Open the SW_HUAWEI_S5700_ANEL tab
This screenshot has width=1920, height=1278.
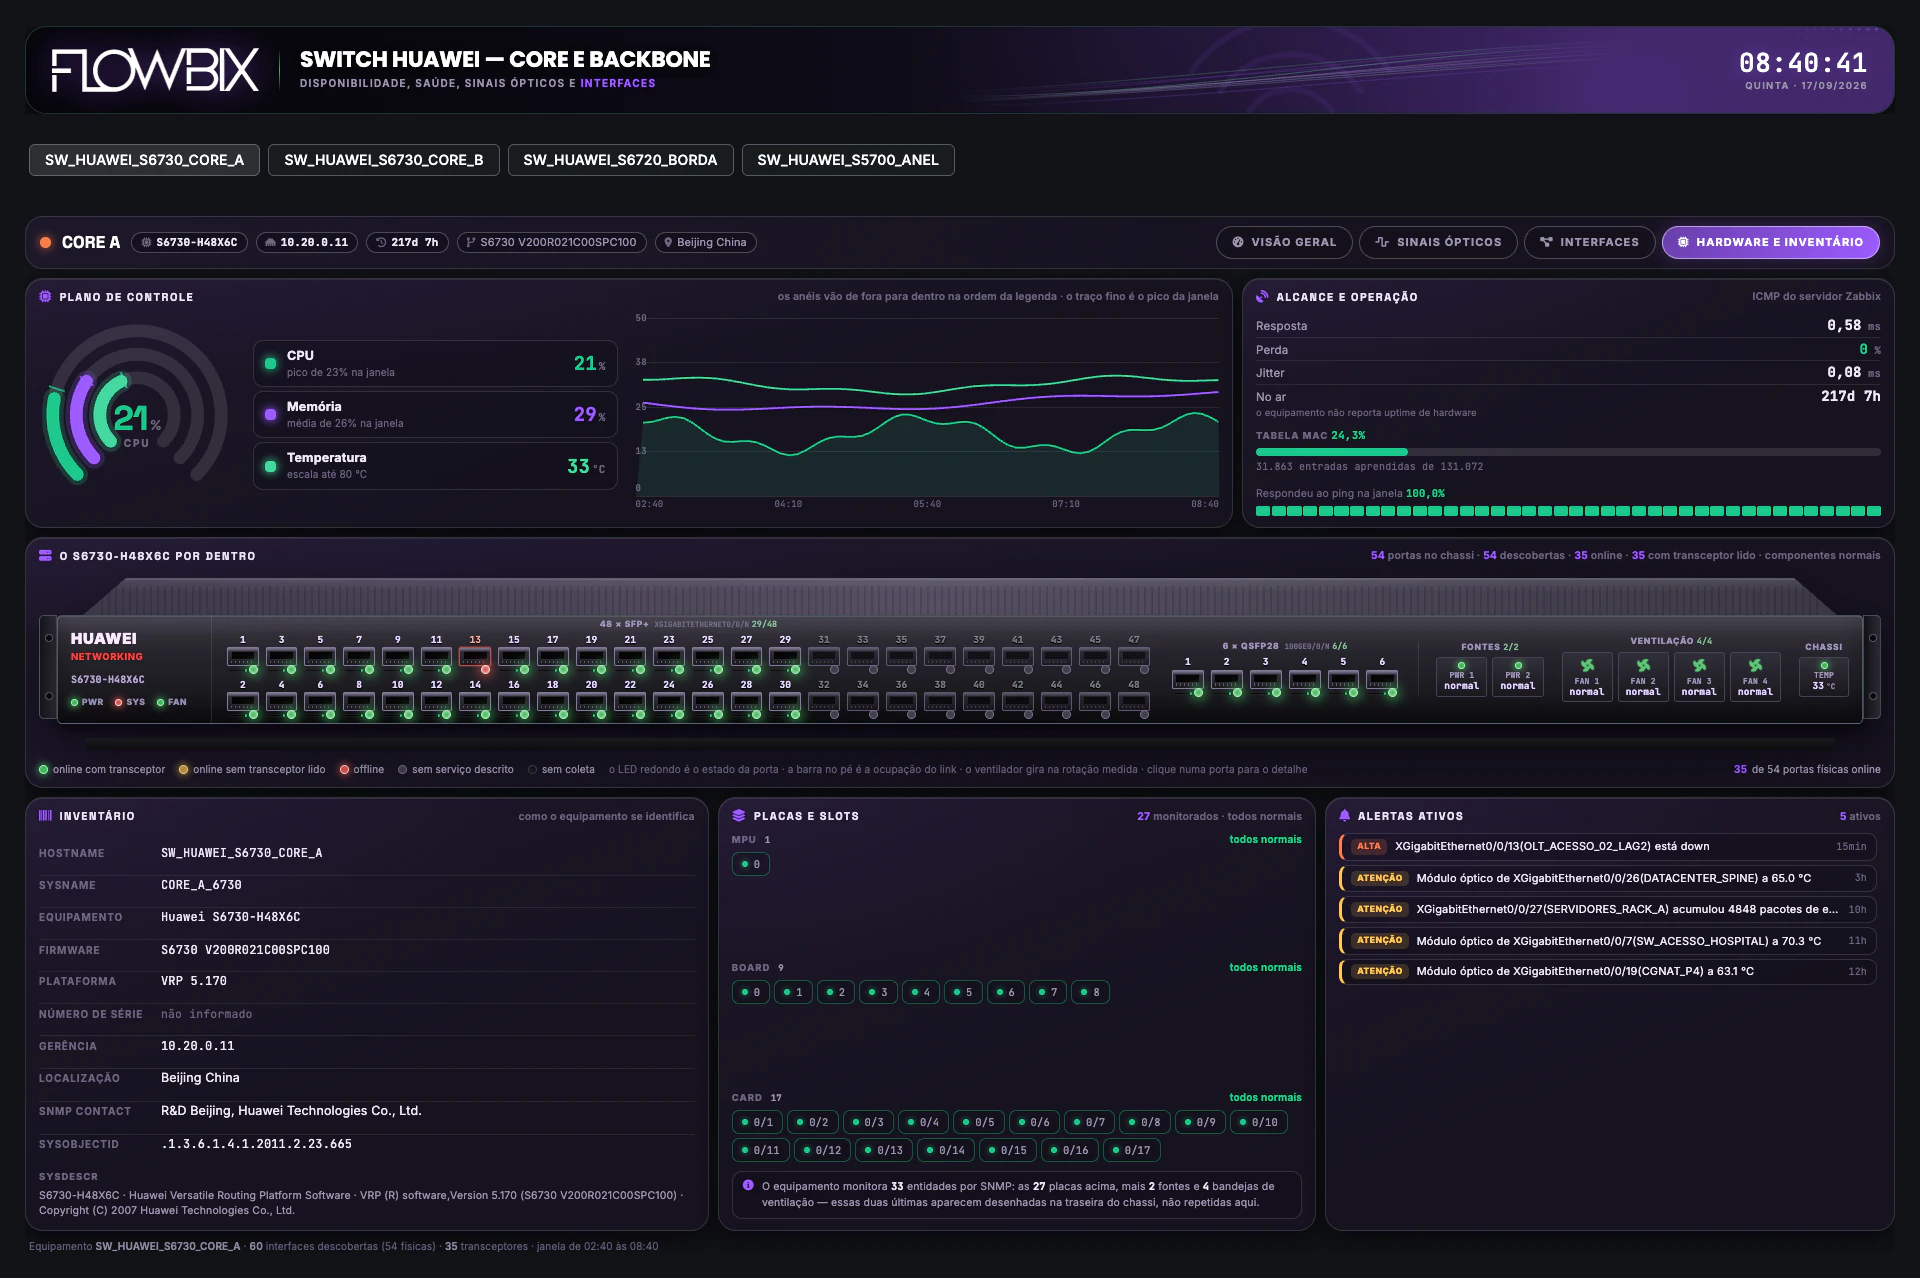coord(848,160)
